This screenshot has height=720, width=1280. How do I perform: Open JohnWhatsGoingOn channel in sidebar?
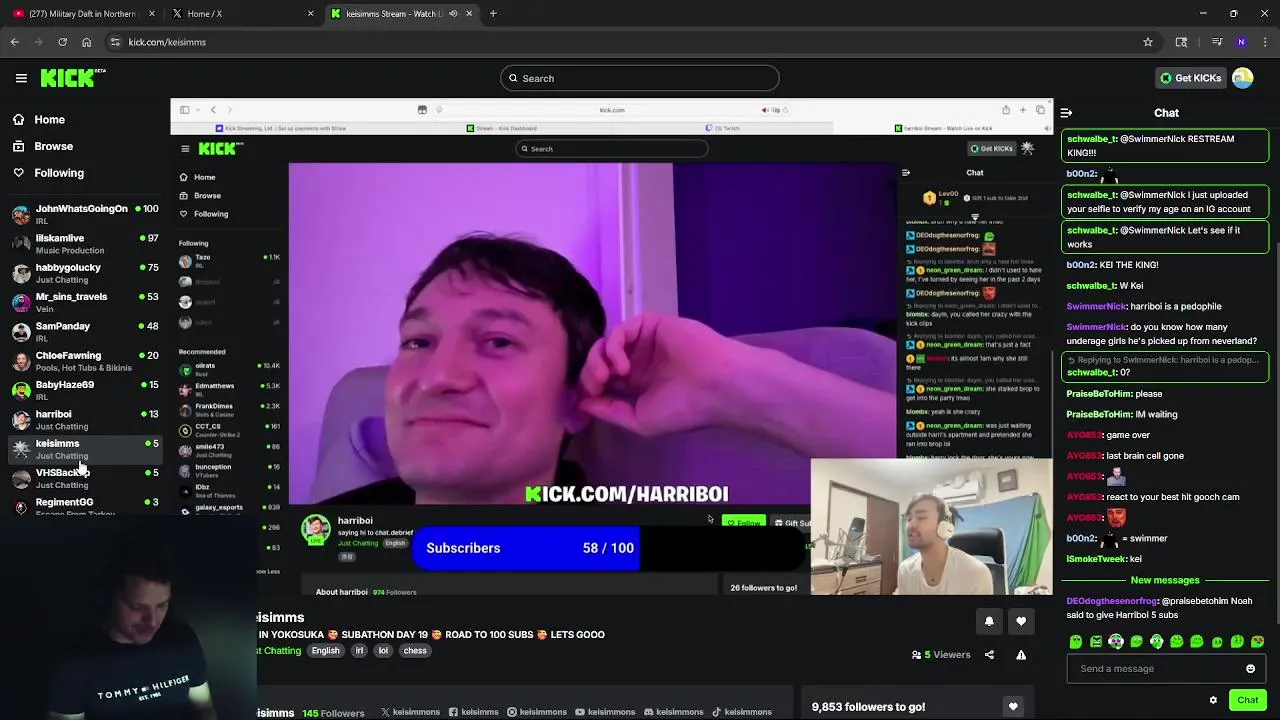click(85, 214)
